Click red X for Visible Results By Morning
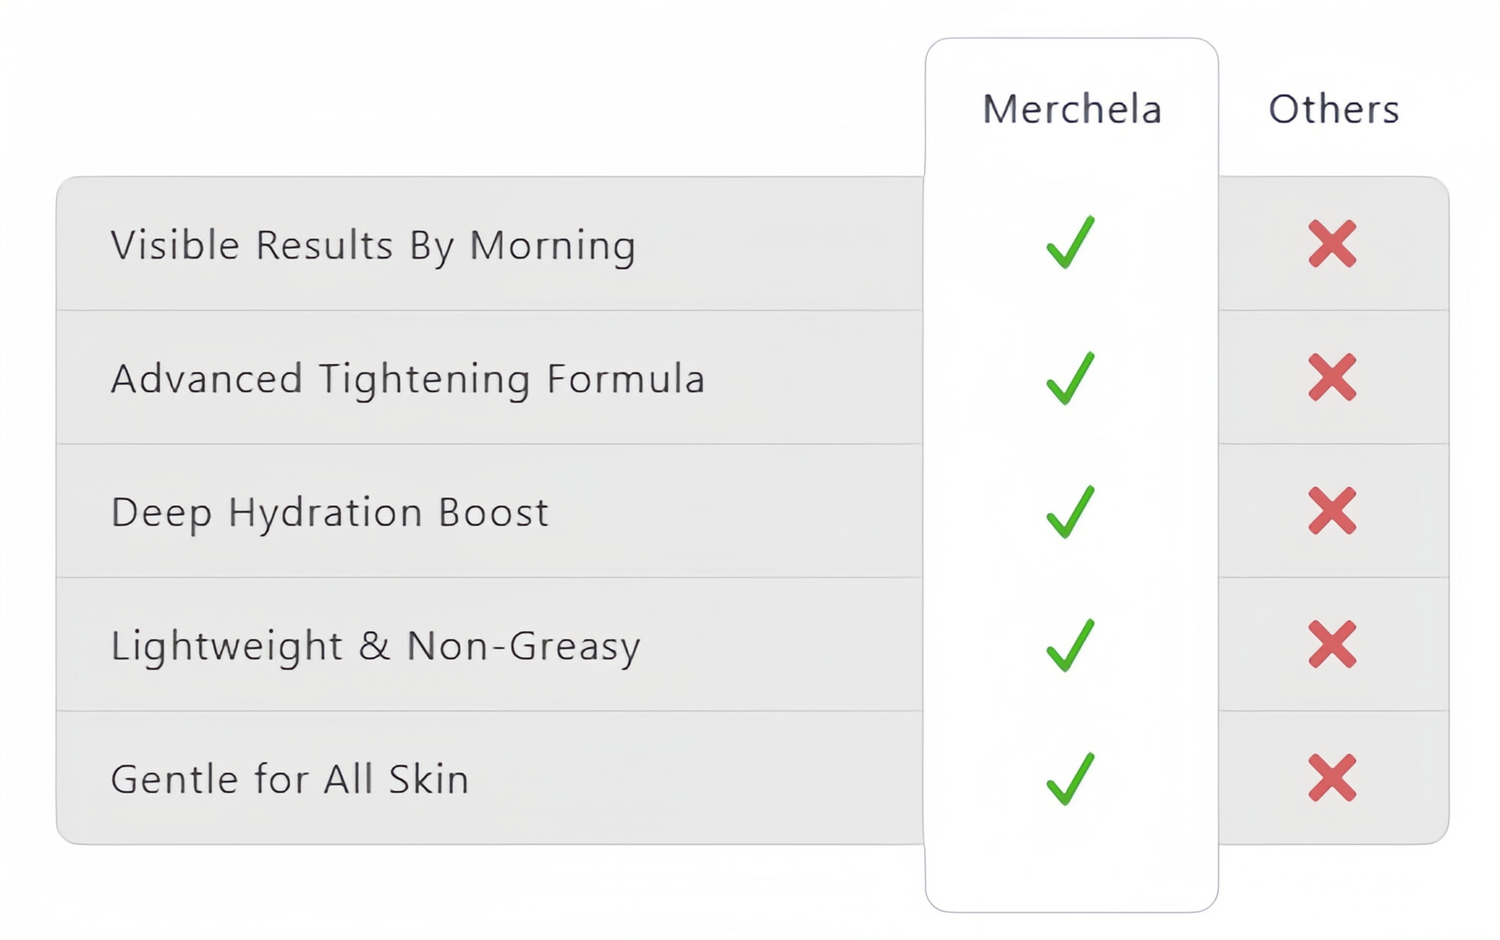This screenshot has width=1500, height=940. pyautogui.click(x=1332, y=243)
